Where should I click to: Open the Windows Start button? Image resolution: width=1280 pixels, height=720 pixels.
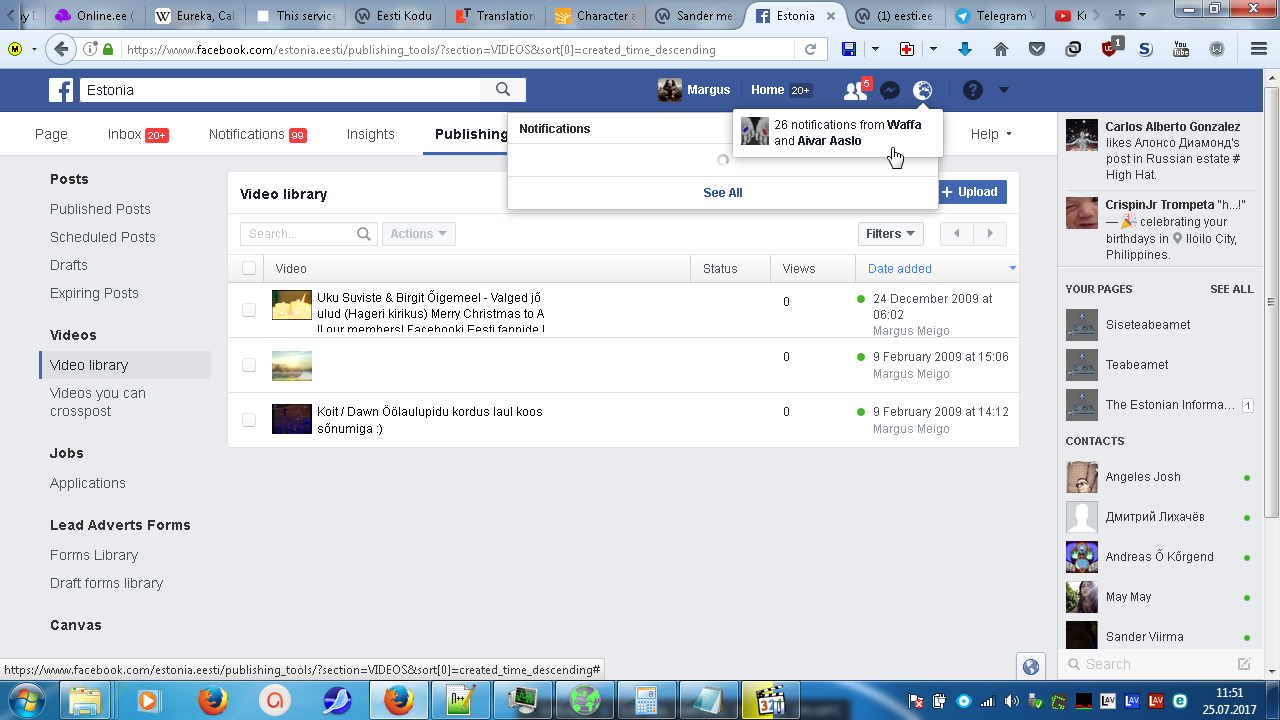[x=25, y=699]
